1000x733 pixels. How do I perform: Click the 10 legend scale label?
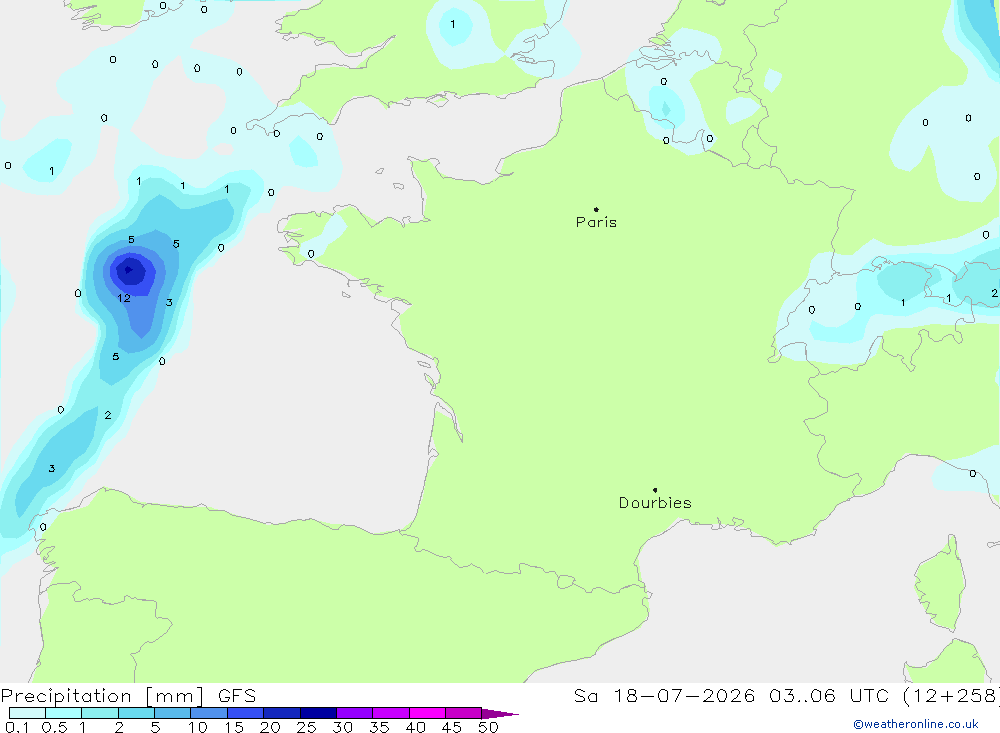(x=198, y=727)
